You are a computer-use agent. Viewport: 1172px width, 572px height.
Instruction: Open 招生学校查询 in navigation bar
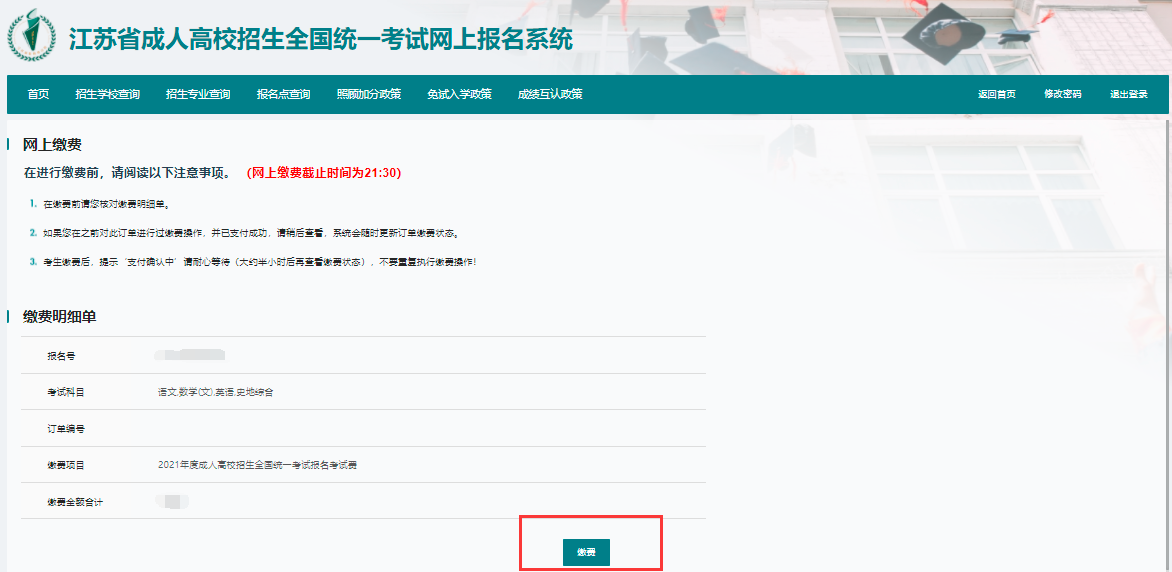(x=107, y=94)
